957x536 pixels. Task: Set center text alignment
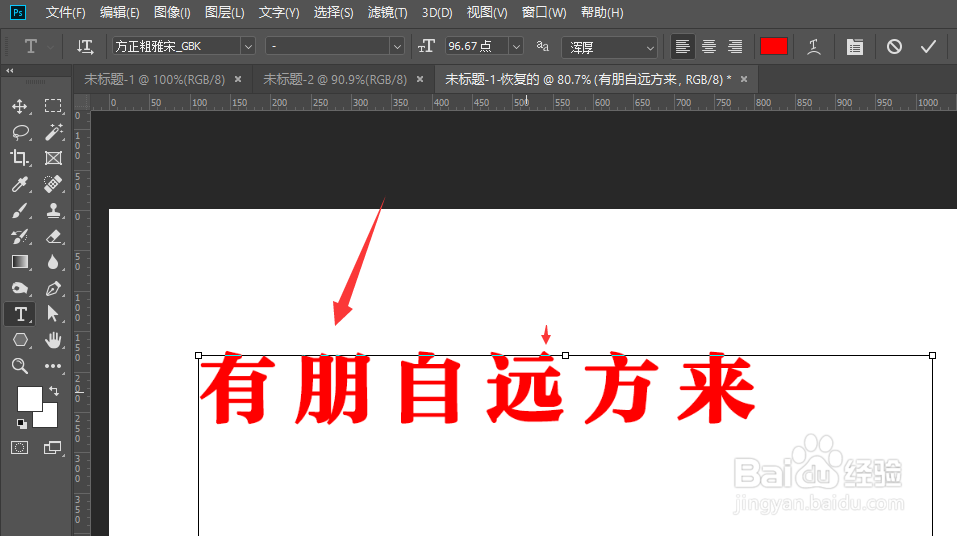(709, 46)
